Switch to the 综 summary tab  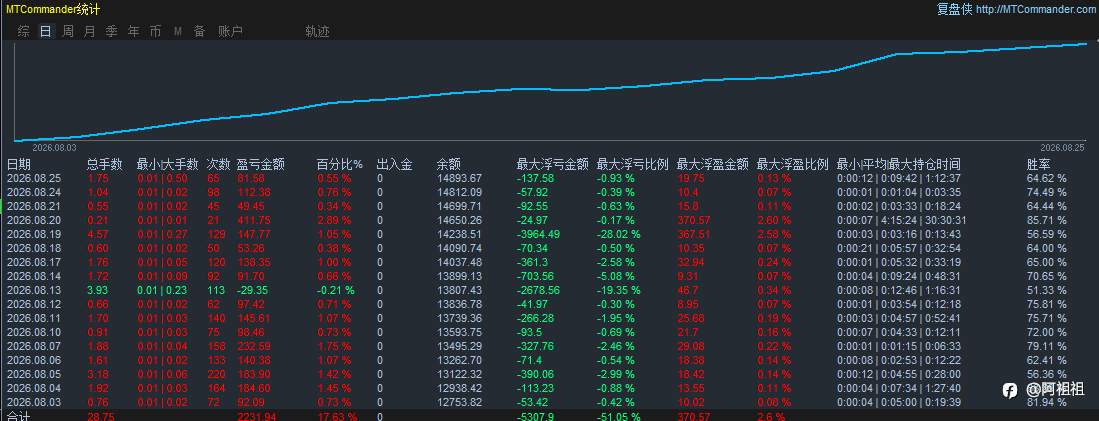24,32
